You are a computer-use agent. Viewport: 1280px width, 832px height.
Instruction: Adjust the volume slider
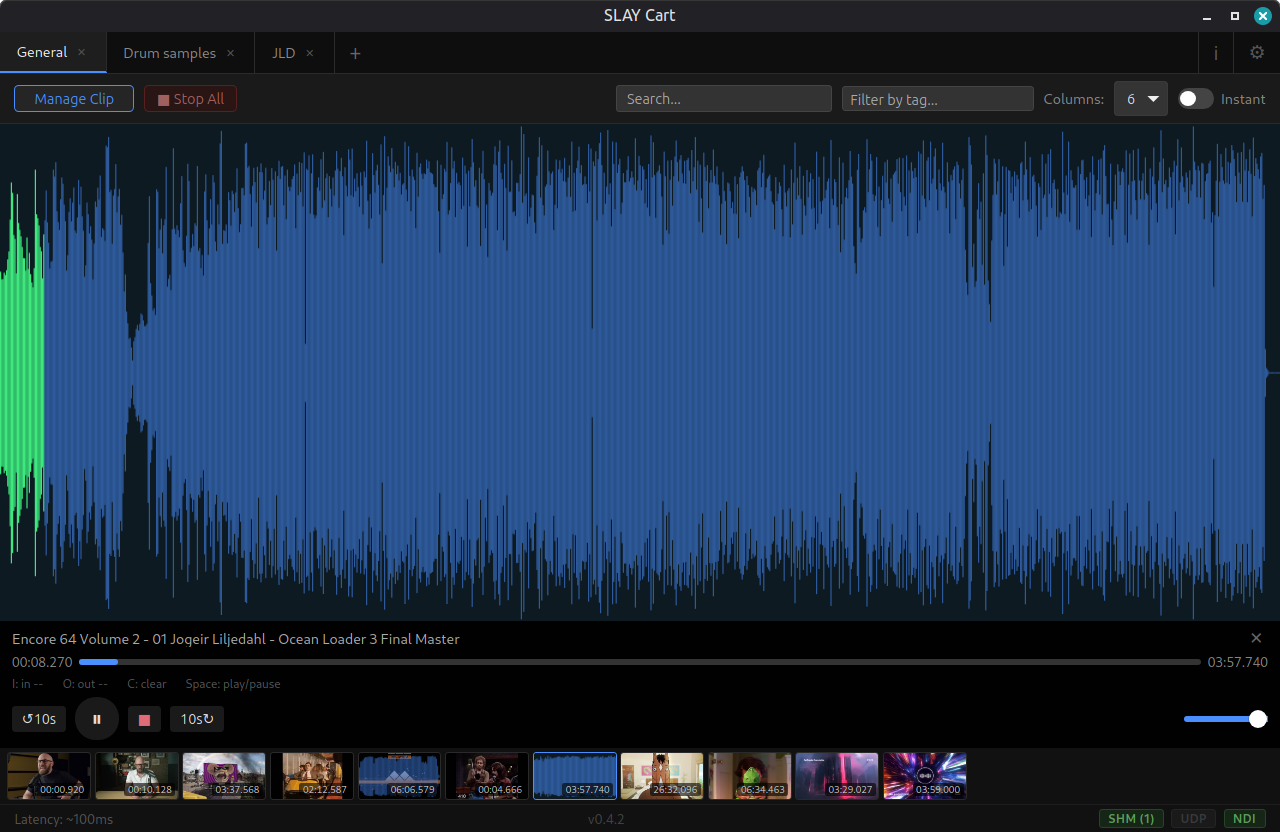(1225, 719)
